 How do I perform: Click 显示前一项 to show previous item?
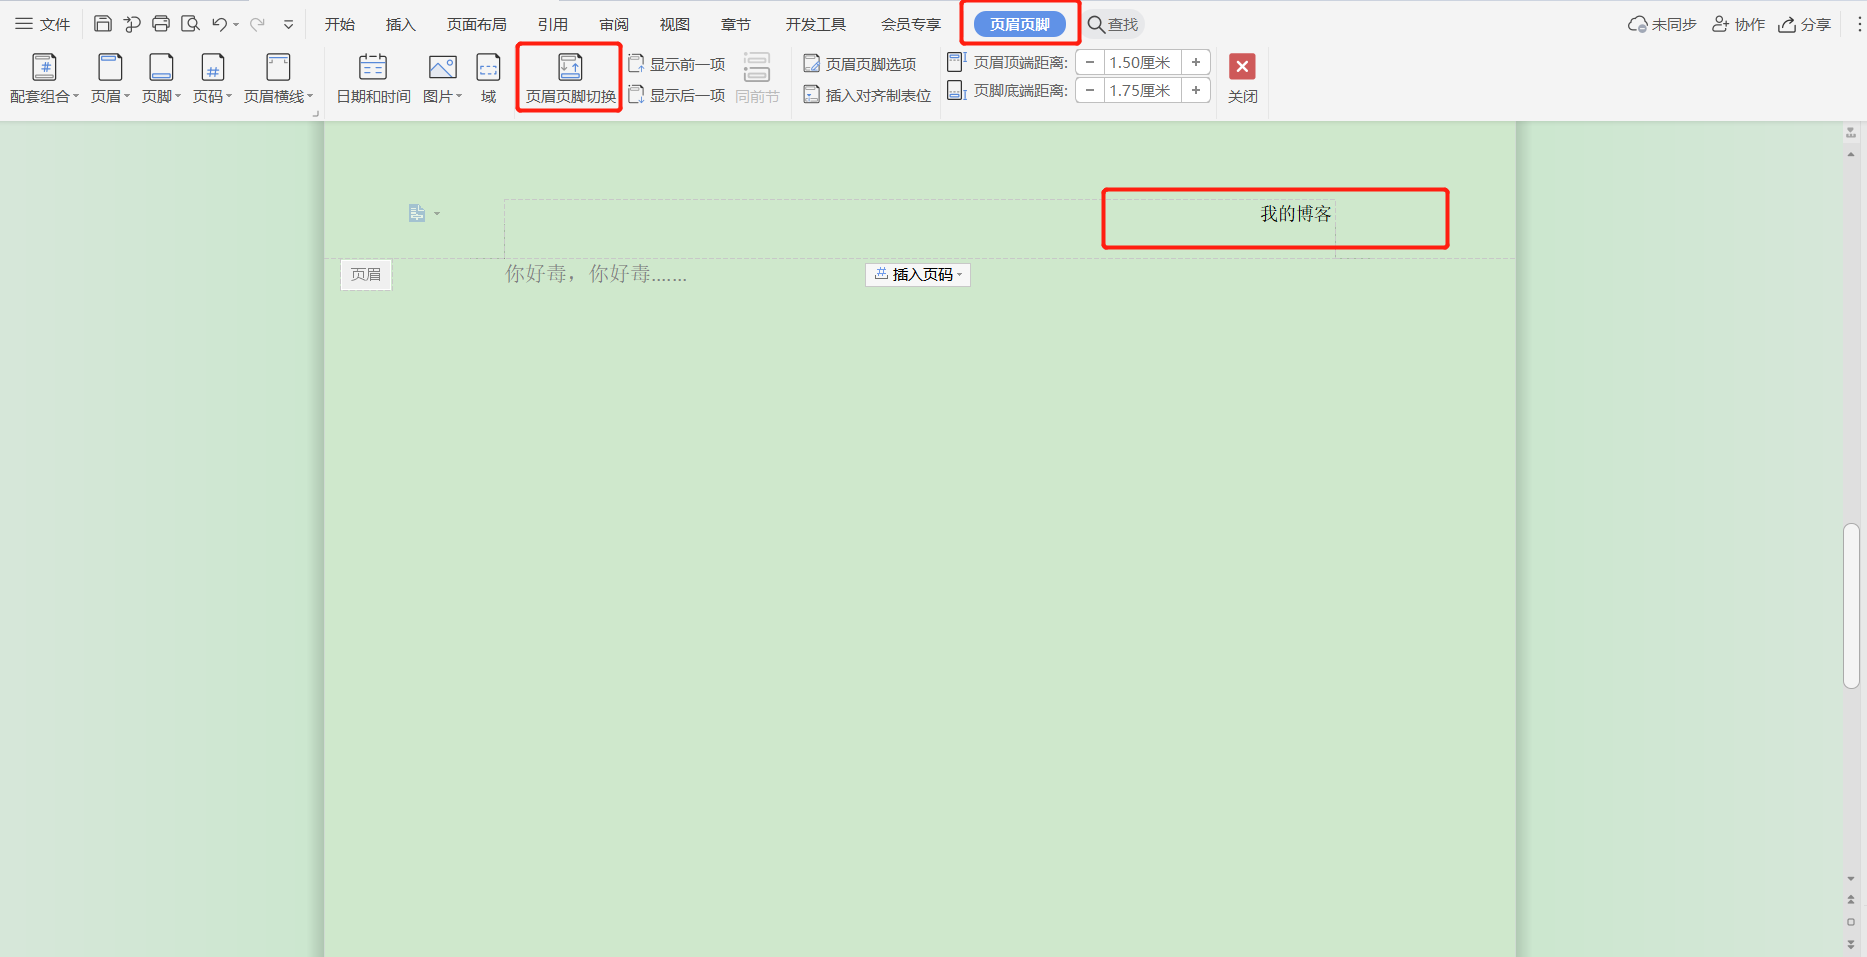(678, 63)
